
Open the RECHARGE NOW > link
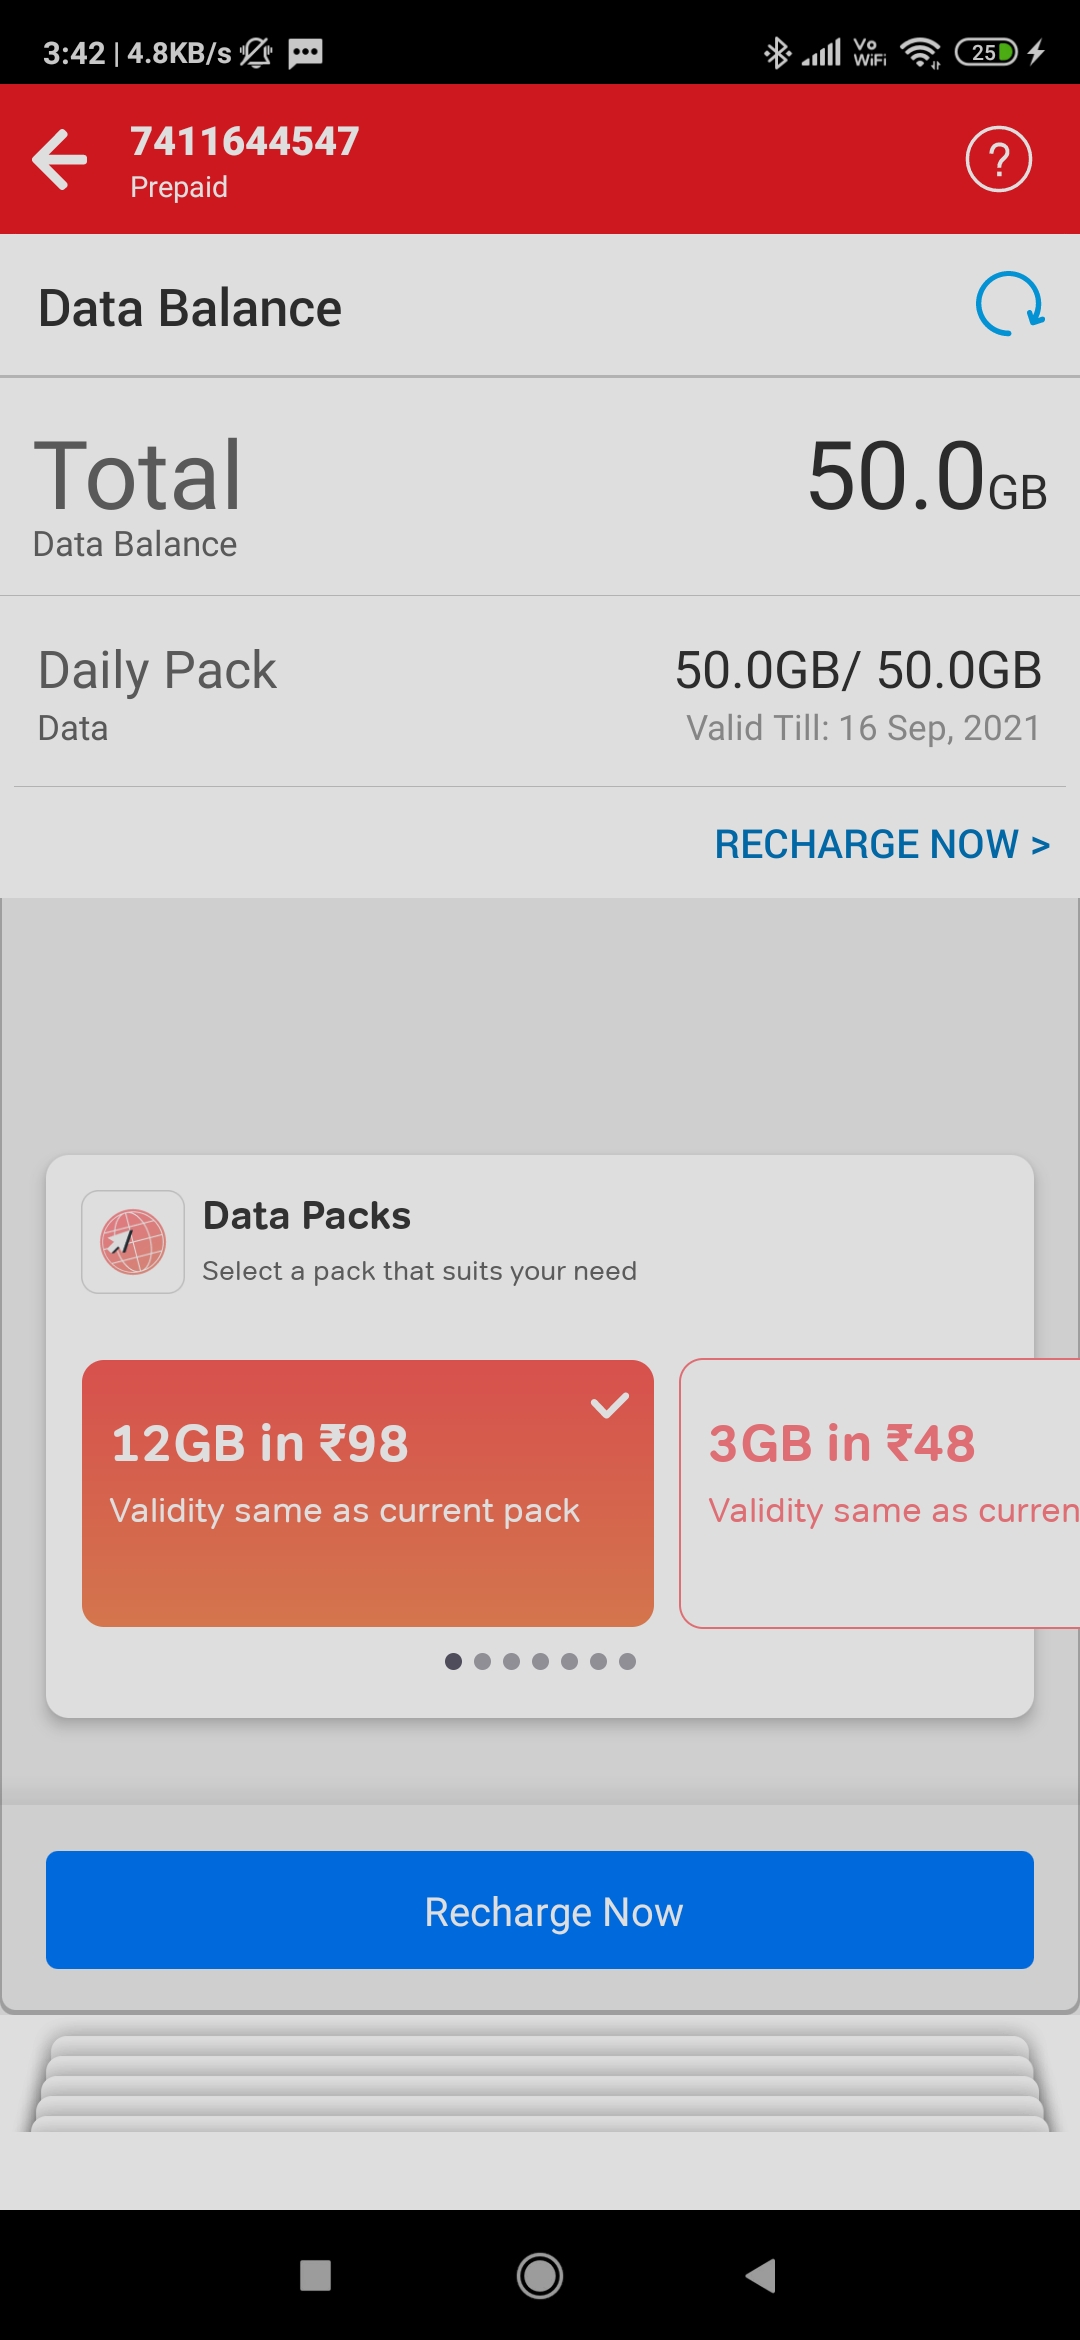click(881, 844)
